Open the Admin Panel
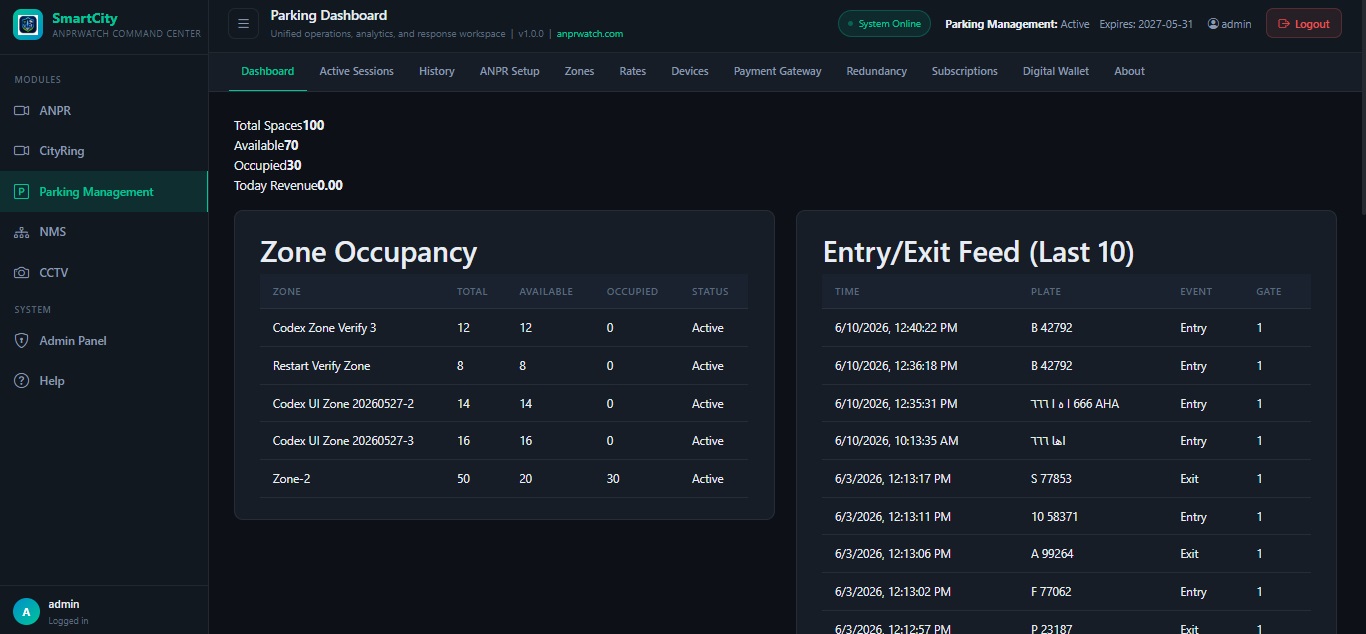This screenshot has height=634, width=1366. (104, 341)
